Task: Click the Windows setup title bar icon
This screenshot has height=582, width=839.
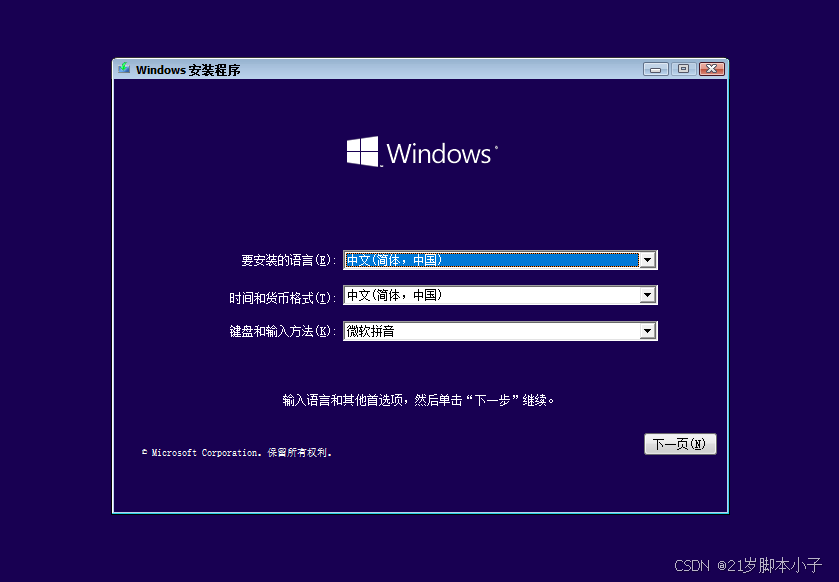Action: (x=124, y=68)
